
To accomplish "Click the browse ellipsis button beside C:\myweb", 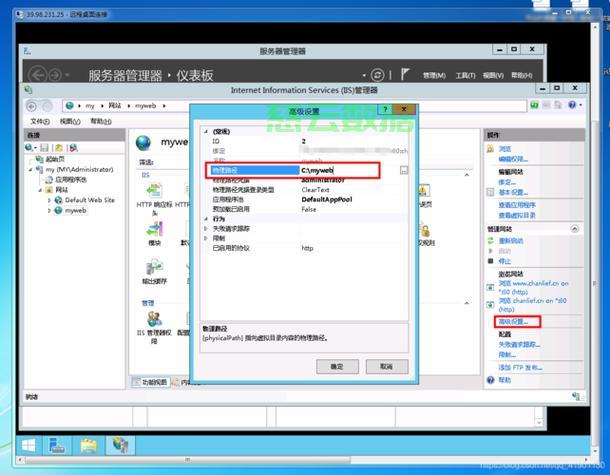I will tap(404, 170).
